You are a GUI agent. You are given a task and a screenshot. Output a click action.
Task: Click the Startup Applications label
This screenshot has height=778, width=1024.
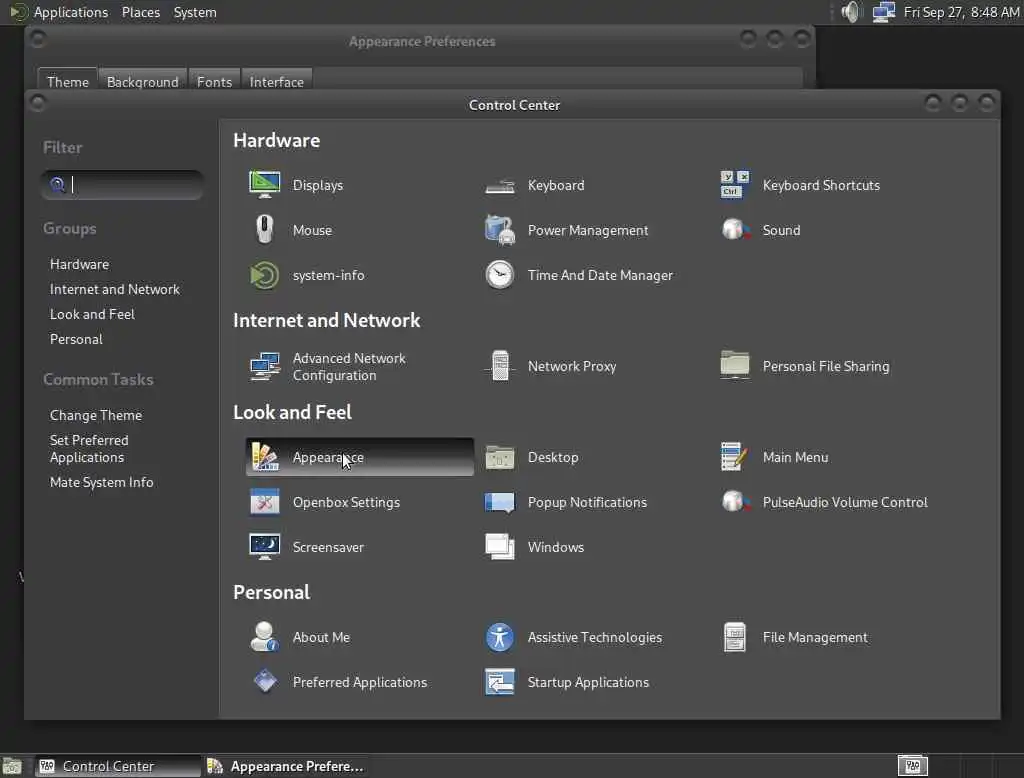coord(588,682)
